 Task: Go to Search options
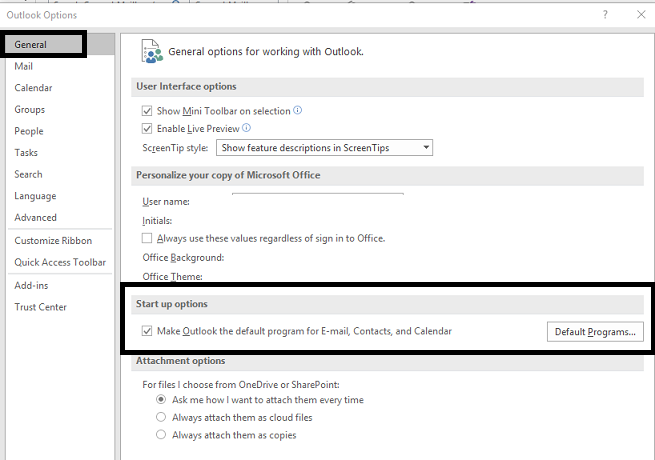[x=28, y=174]
